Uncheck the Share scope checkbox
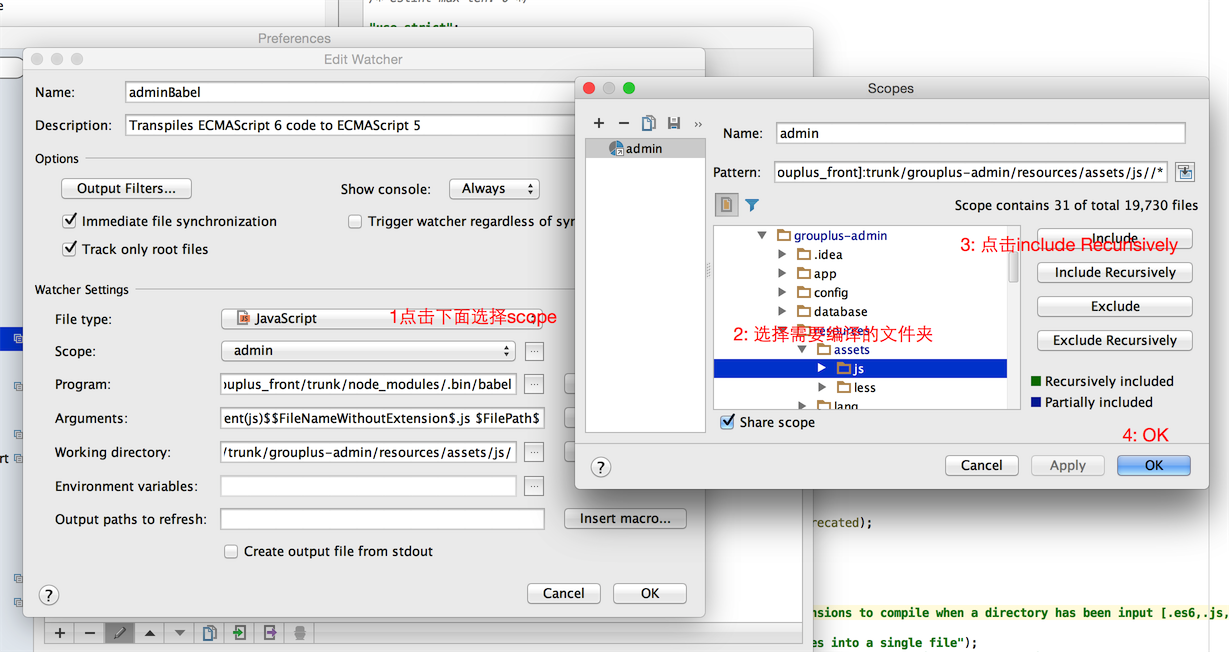This screenshot has width=1229, height=652. point(727,422)
